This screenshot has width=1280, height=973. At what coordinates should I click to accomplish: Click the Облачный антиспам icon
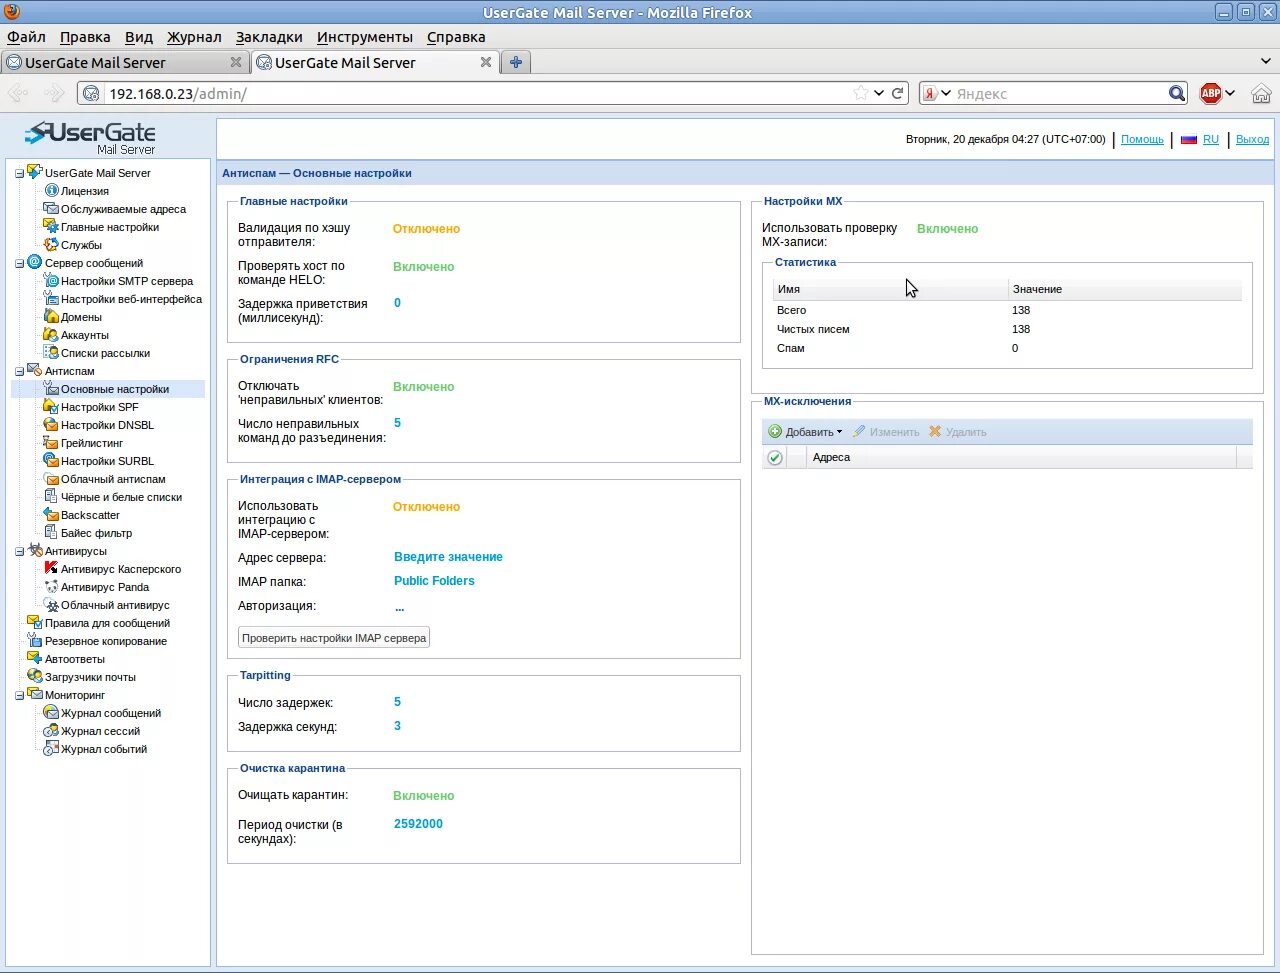(51, 478)
